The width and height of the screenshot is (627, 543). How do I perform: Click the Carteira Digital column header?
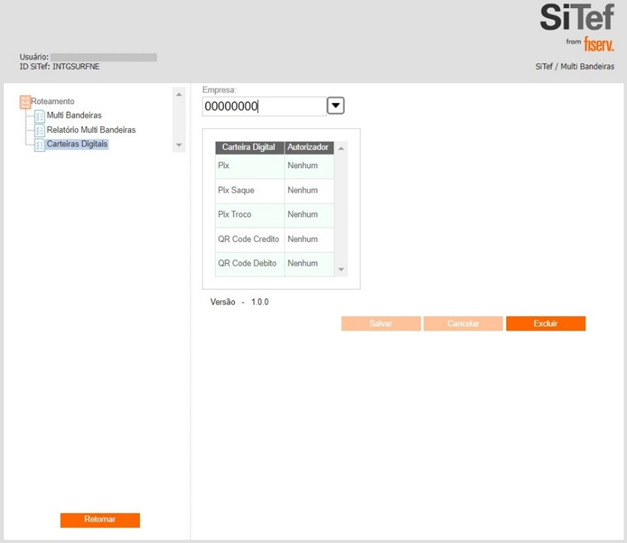(x=249, y=147)
